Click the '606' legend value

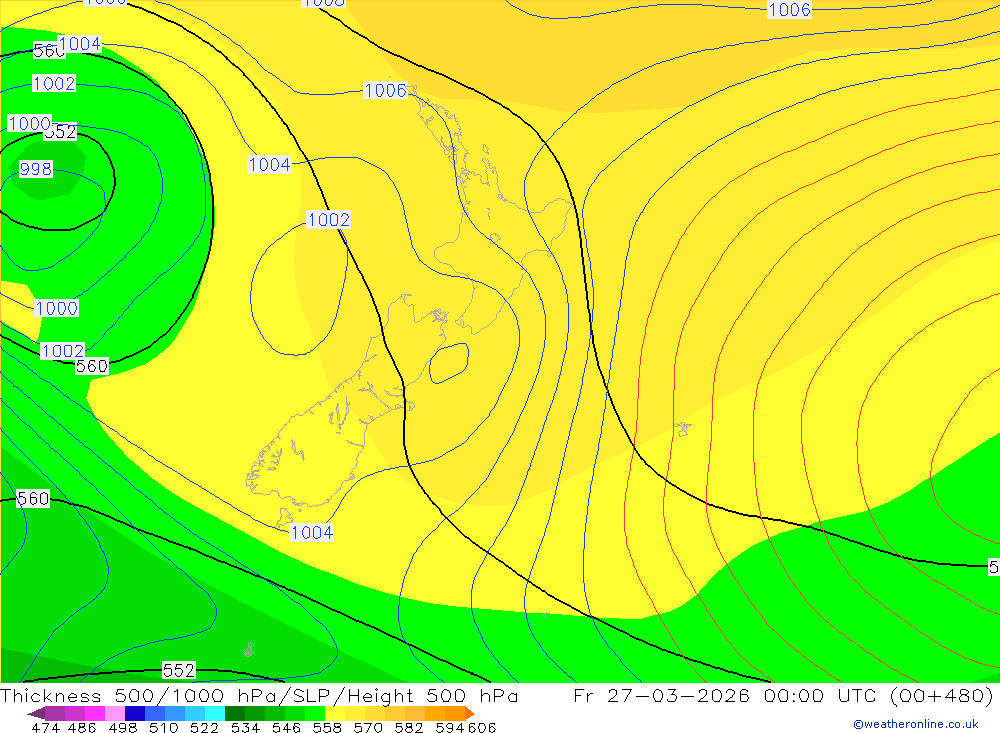pyautogui.click(x=482, y=728)
